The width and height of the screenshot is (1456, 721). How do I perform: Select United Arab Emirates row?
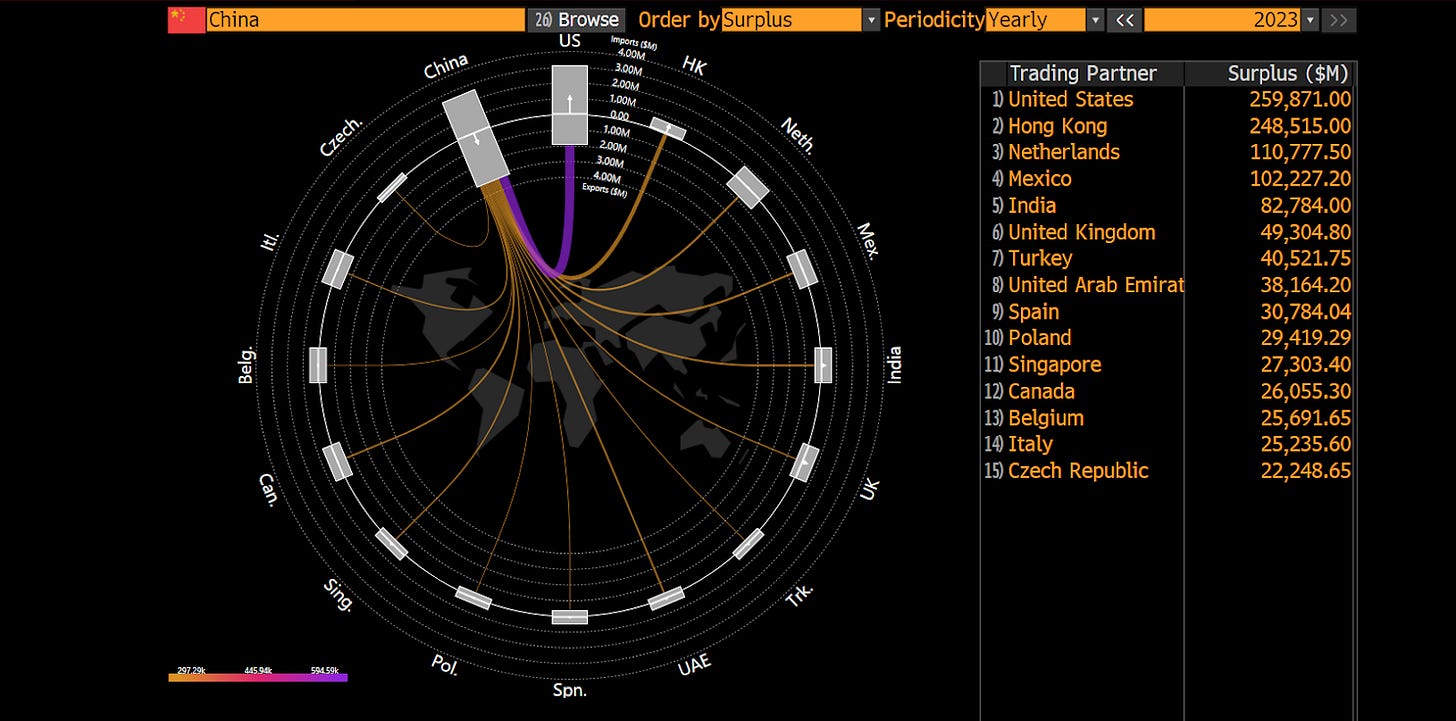[1168, 285]
